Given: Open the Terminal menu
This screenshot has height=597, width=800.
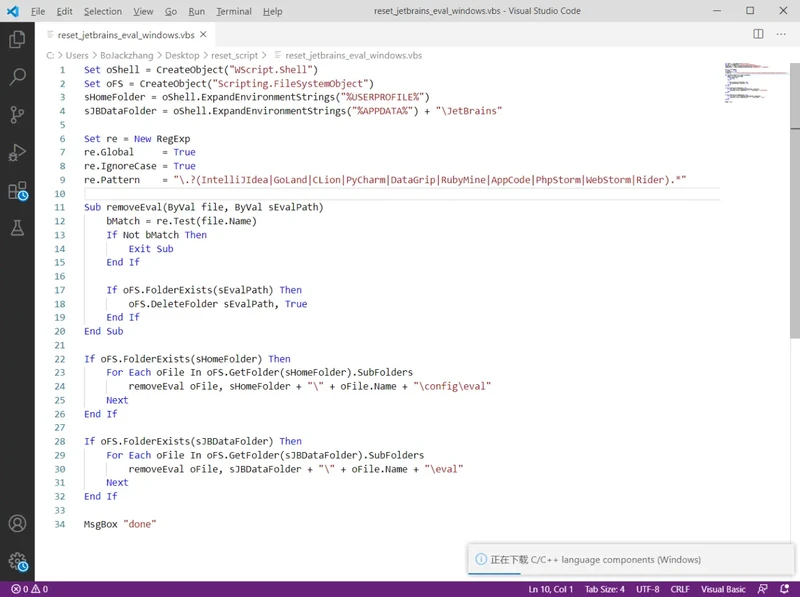Looking at the screenshot, I should tap(234, 11).
